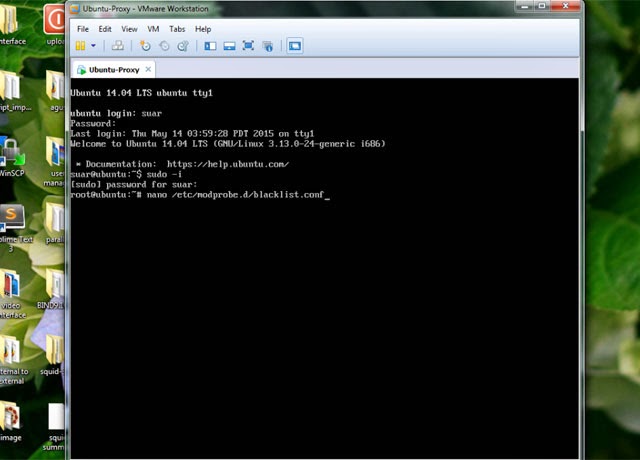Select the image folder on the desktop

pyautogui.click(x=11, y=422)
